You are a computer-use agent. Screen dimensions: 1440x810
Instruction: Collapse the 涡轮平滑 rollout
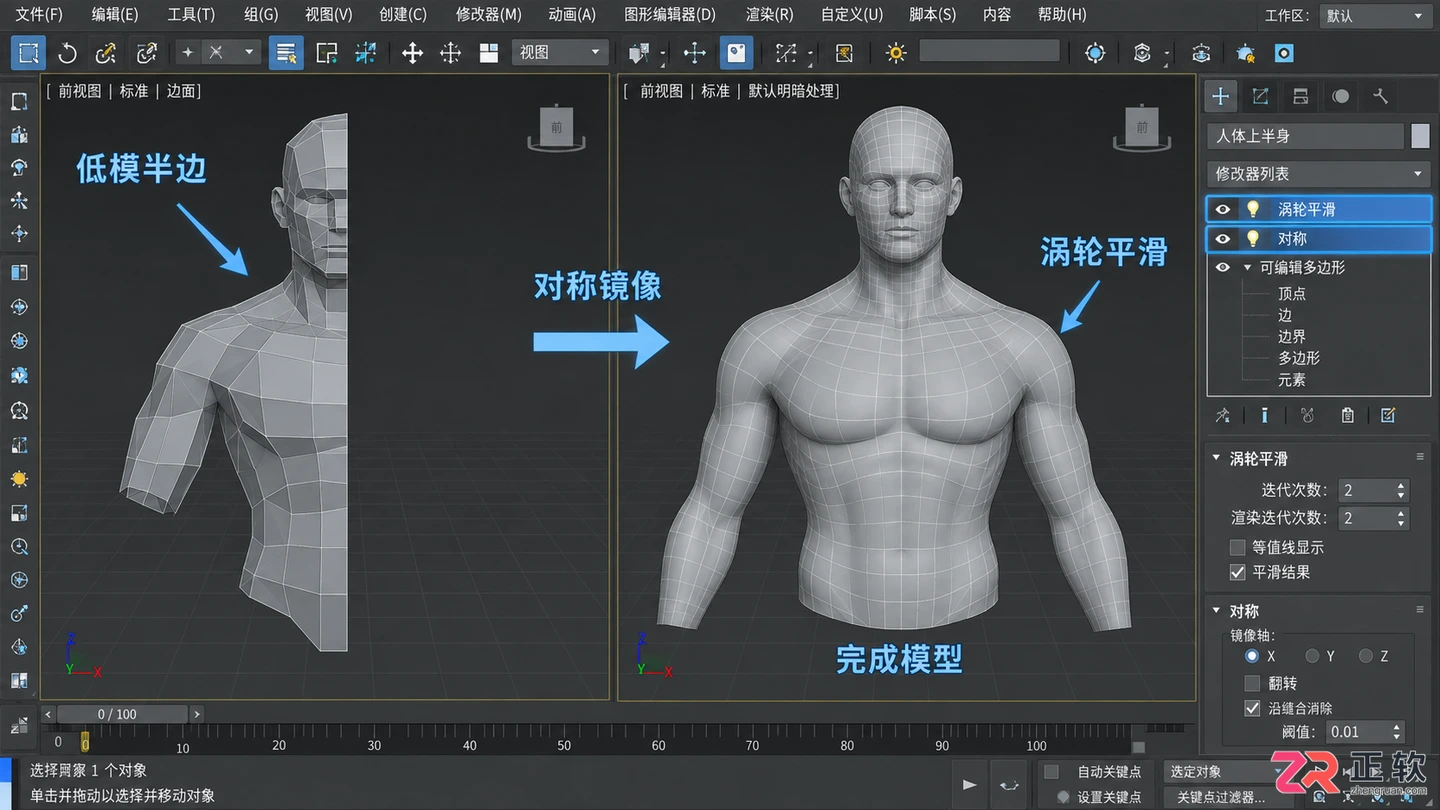[x=1216, y=459]
